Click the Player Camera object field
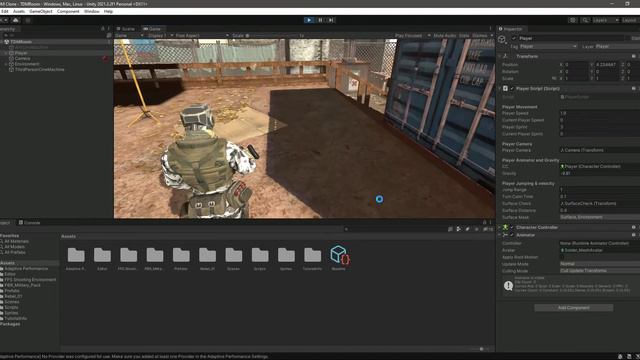The width and height of the screenshot is (640, 360). click(600, 150)
